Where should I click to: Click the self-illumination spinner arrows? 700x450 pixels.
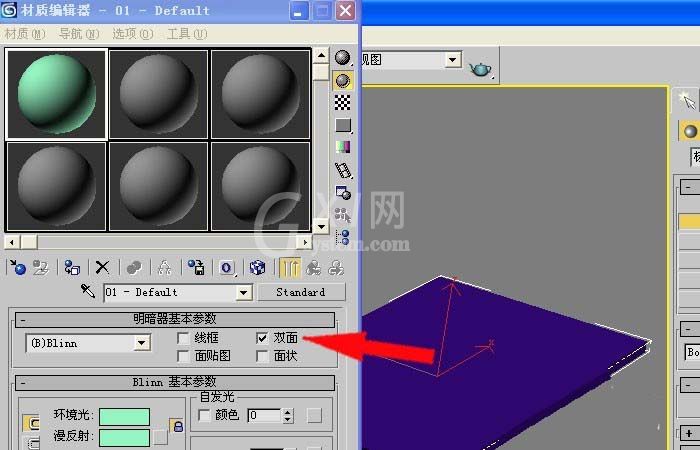coord(288,416)
